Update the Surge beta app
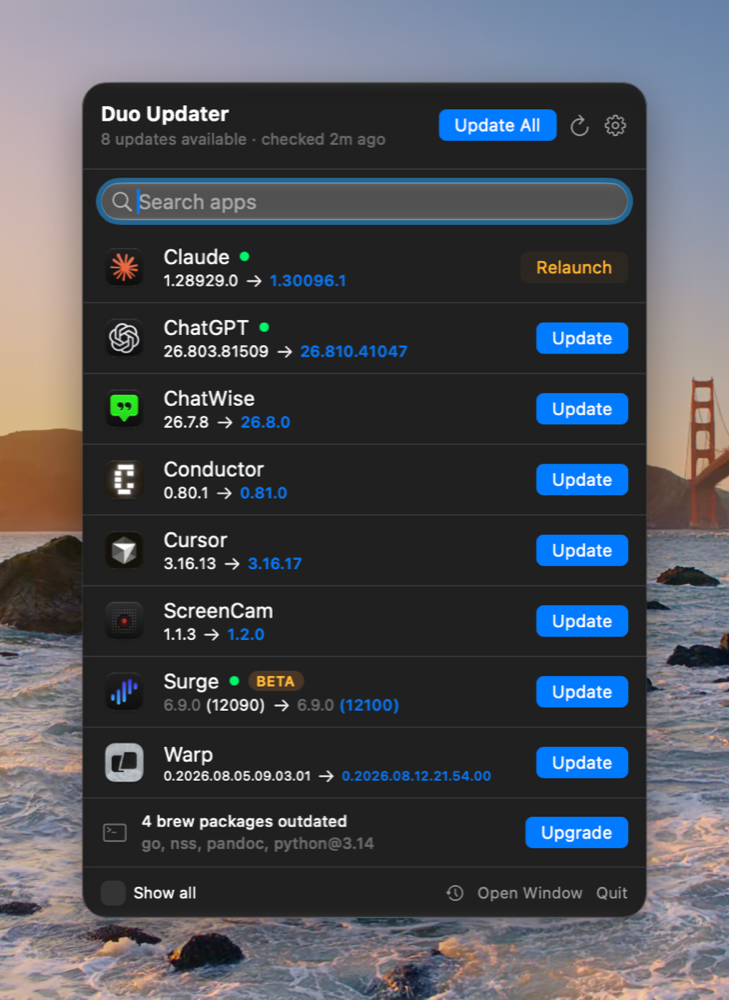This screenshot has height=1000, width=729. (582, 692)
